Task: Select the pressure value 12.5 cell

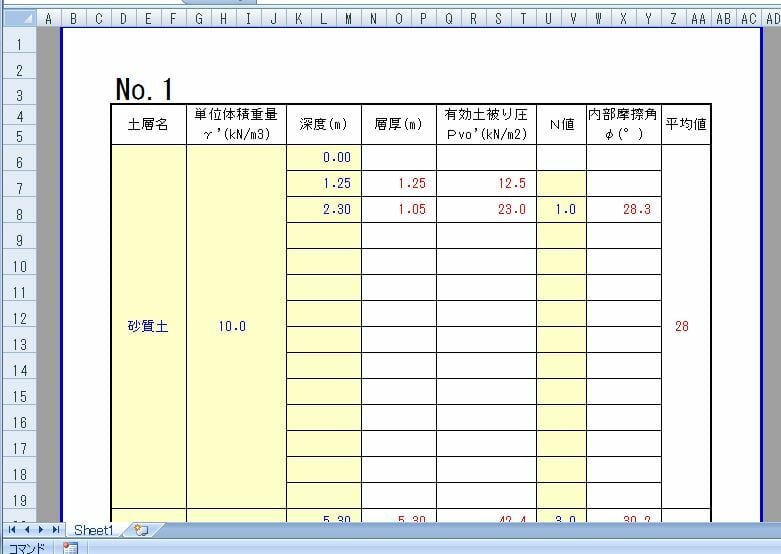Action: coord(486,183)
